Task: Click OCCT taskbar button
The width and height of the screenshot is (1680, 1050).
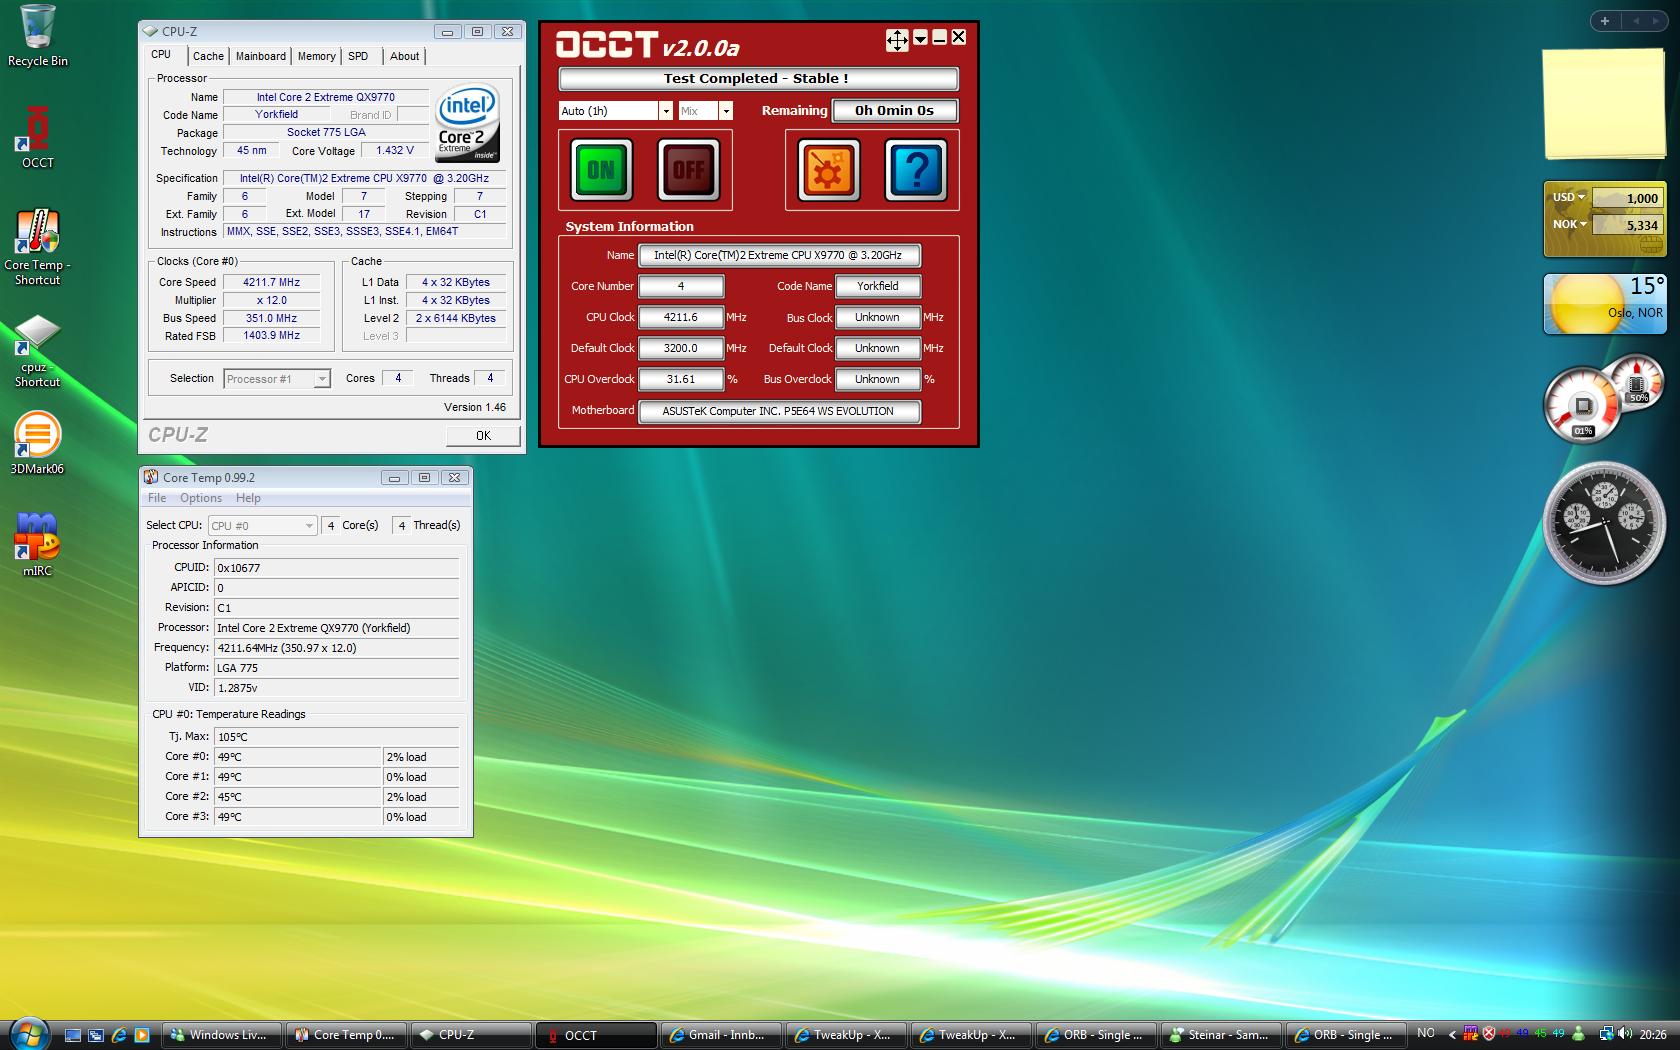Action: point(596,1035)
